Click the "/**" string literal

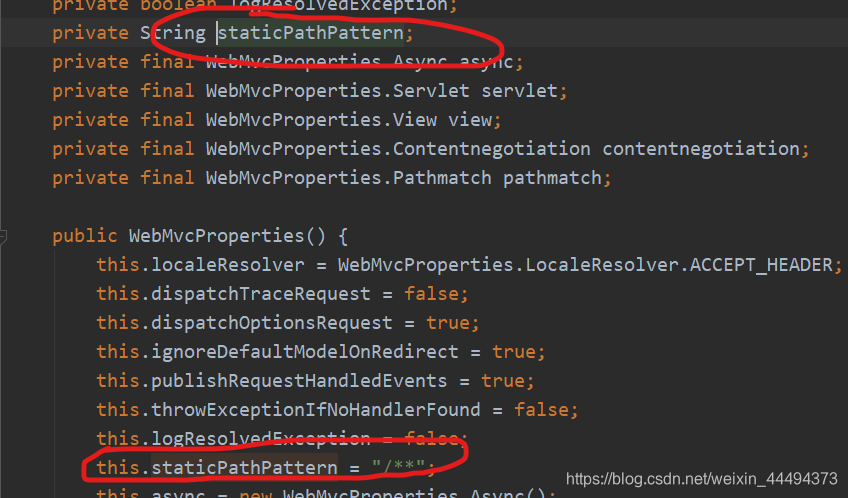coord(398,468)
